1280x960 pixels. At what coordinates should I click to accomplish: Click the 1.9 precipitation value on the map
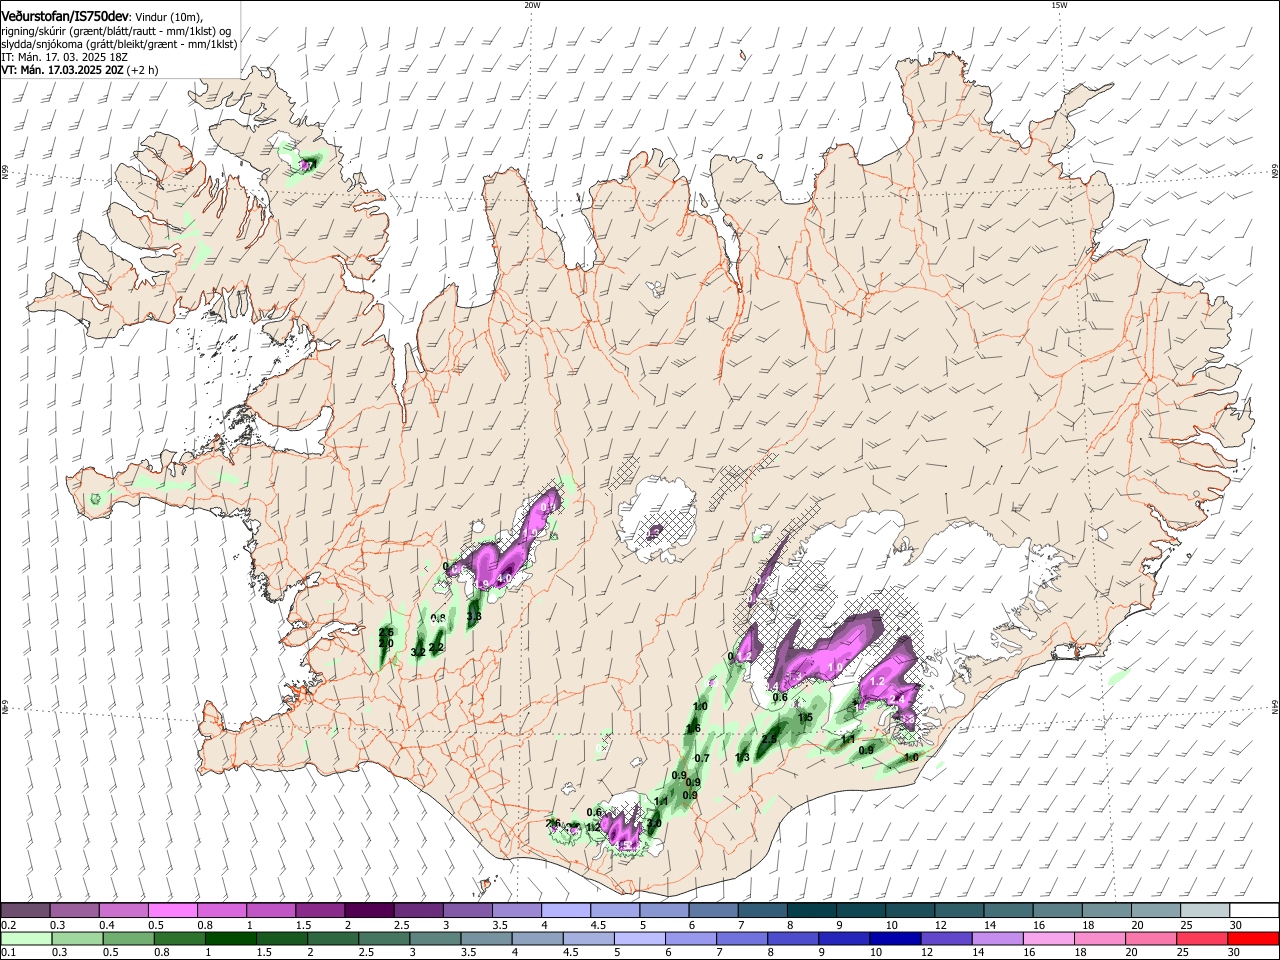(481, 584)
